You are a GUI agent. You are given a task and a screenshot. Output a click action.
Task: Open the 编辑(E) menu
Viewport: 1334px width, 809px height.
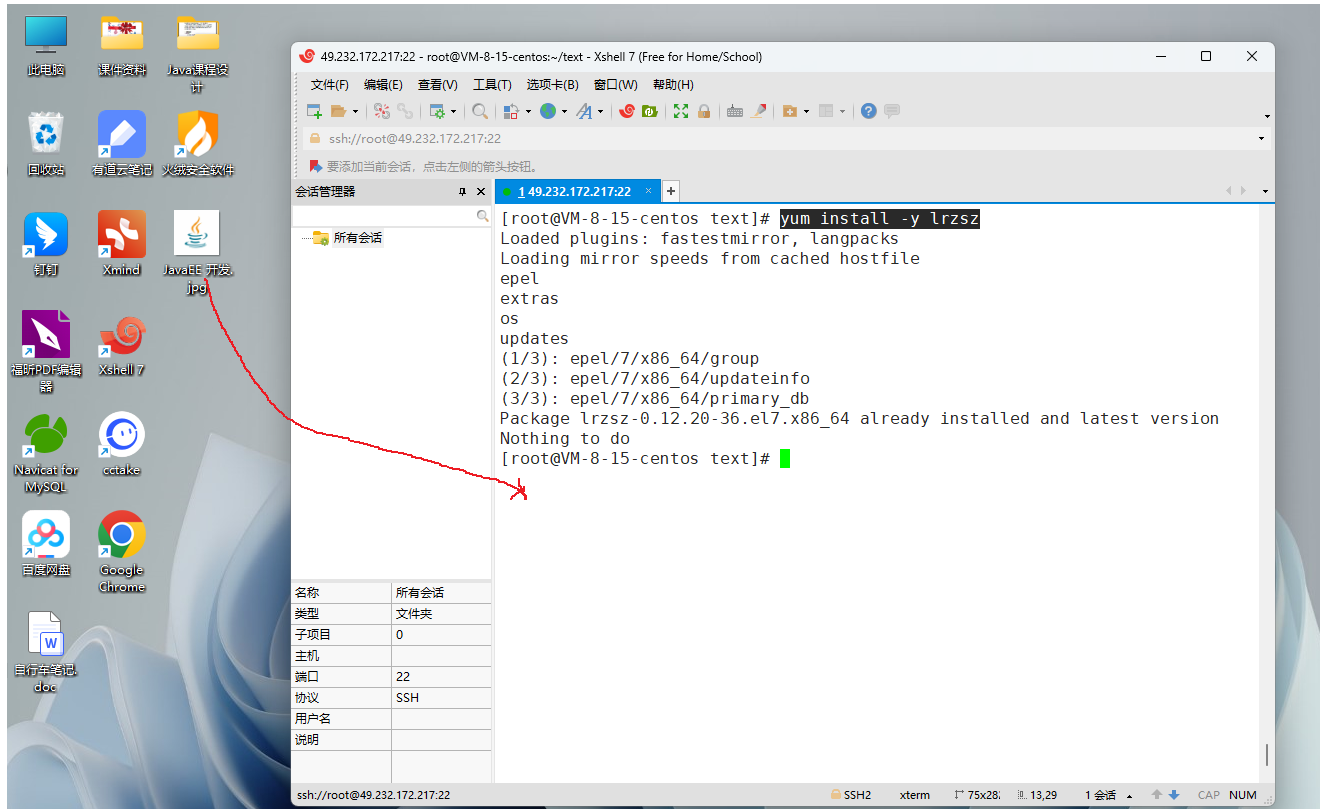[383, 85]
